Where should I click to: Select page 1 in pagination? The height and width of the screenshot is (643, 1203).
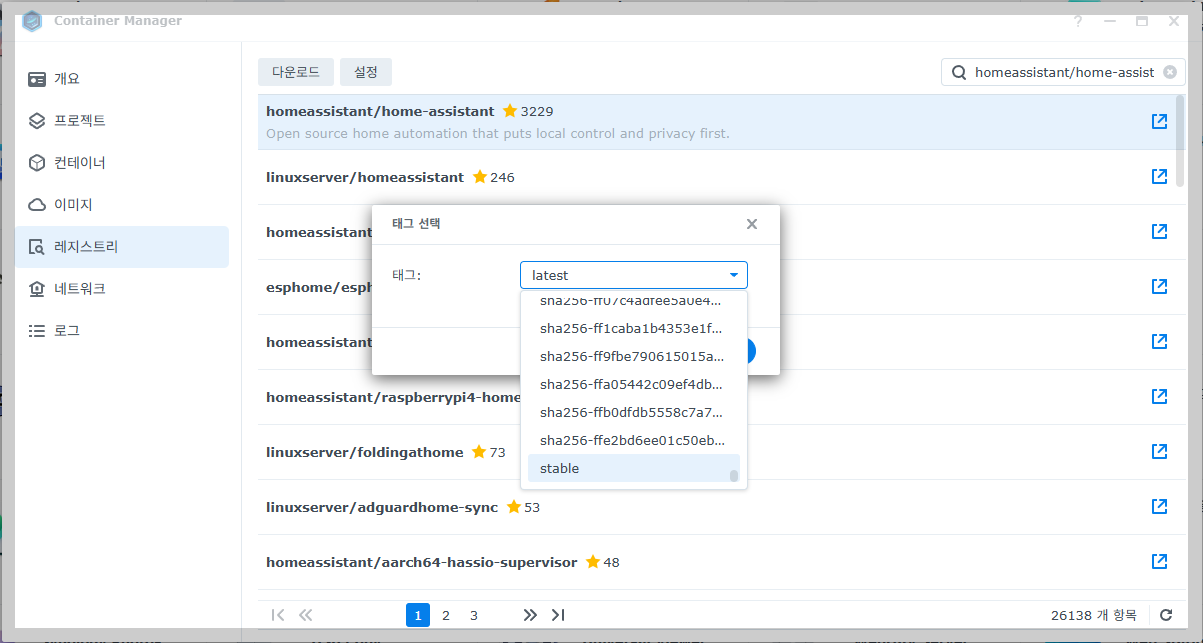coord(418,615)
